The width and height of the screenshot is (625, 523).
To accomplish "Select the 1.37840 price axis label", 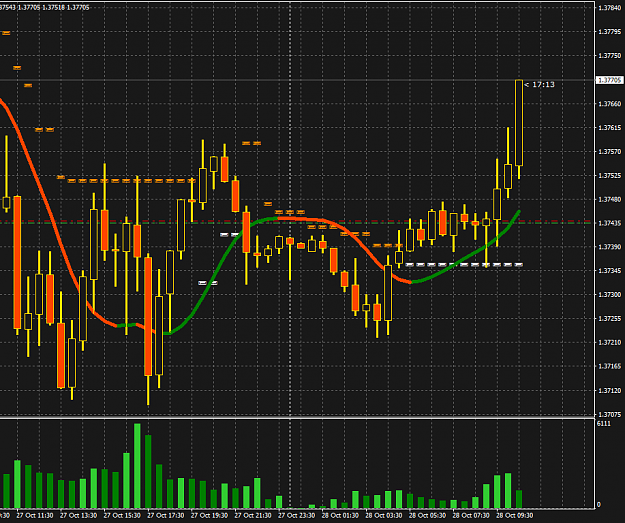I will coord(610,8).
